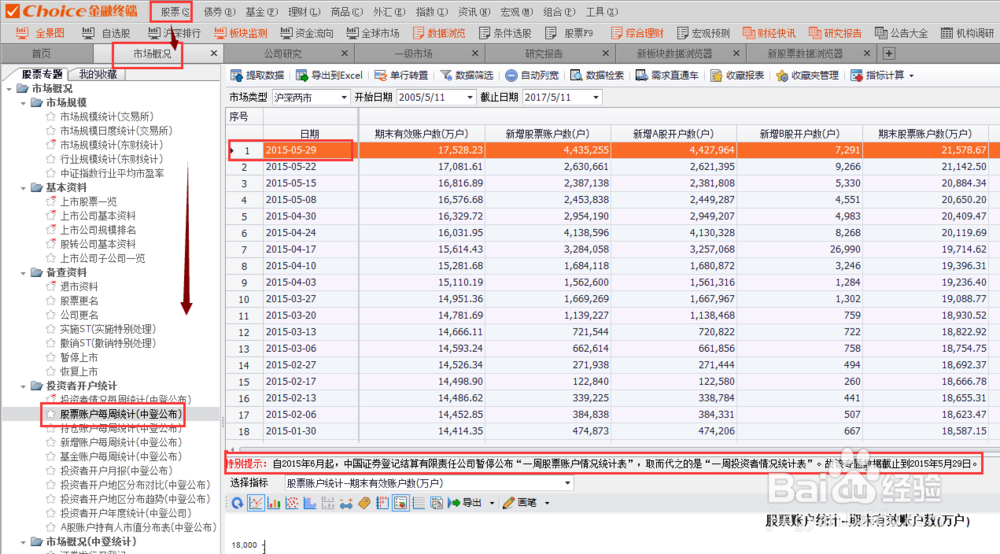Collapse the 投资者开户统计 tree folder
This screenshot has width=1000, height=554.
(x=23, y=386)
